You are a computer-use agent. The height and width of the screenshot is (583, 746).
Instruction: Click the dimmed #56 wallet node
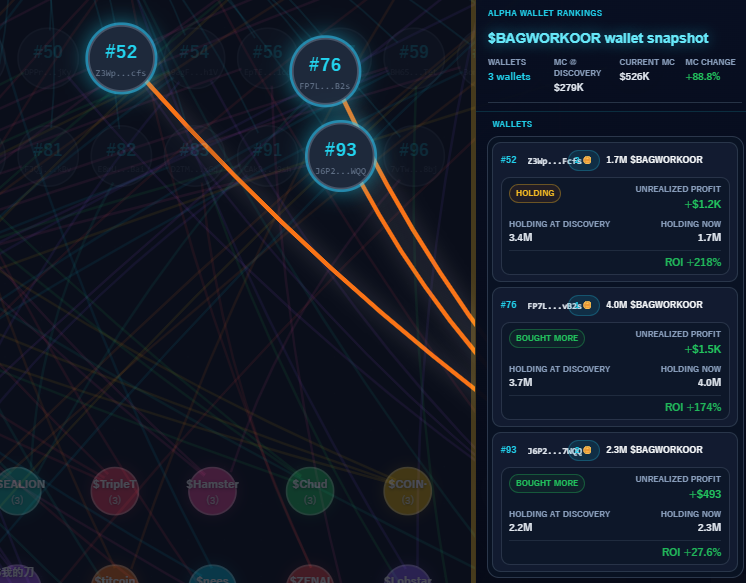pyautogui.click(x=267, y=58)
